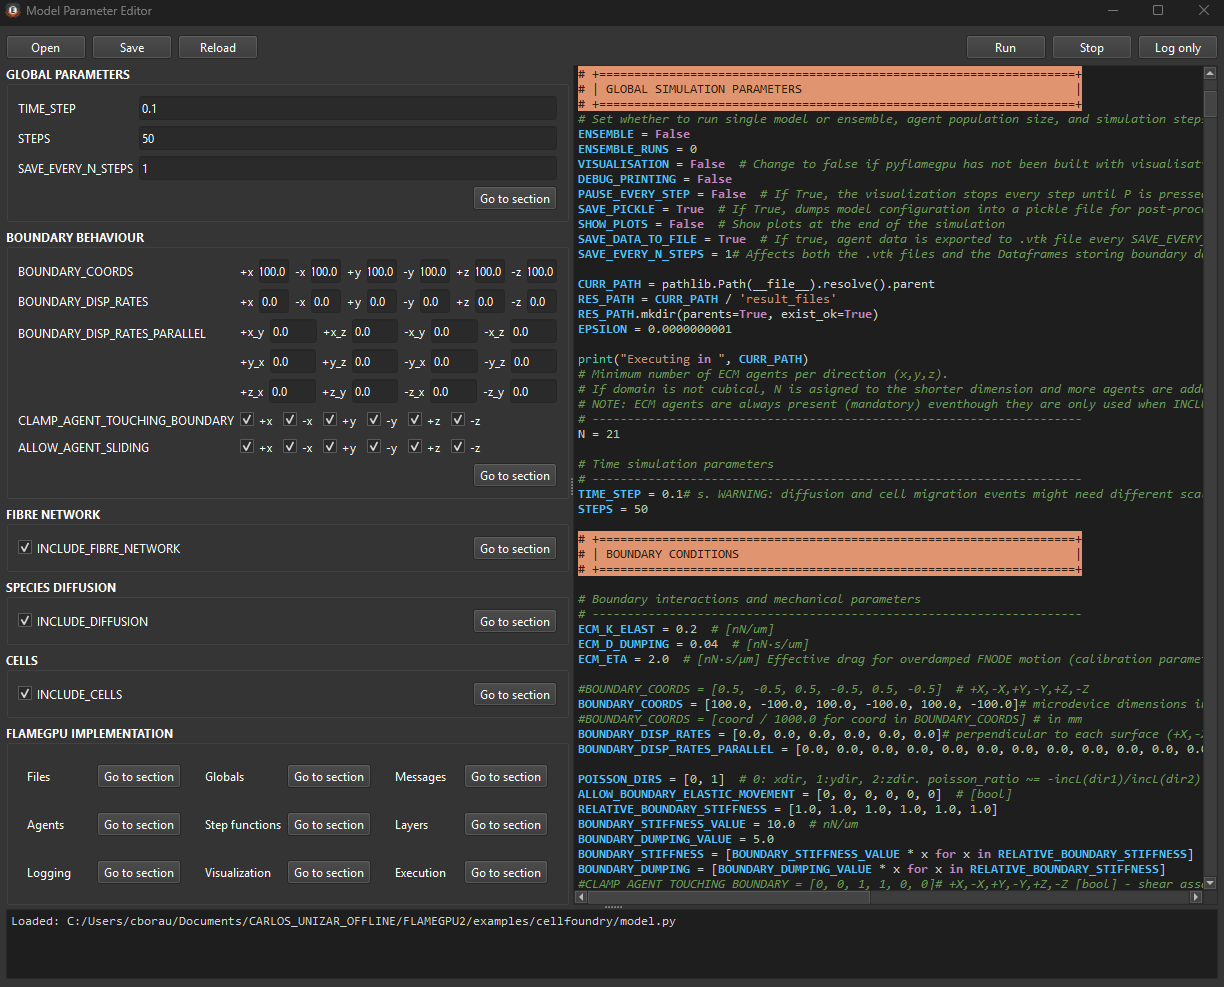Click the Model Parameter Editor app icon
The width and height of the screenshot is (1224, 987).
coord(12,11)
